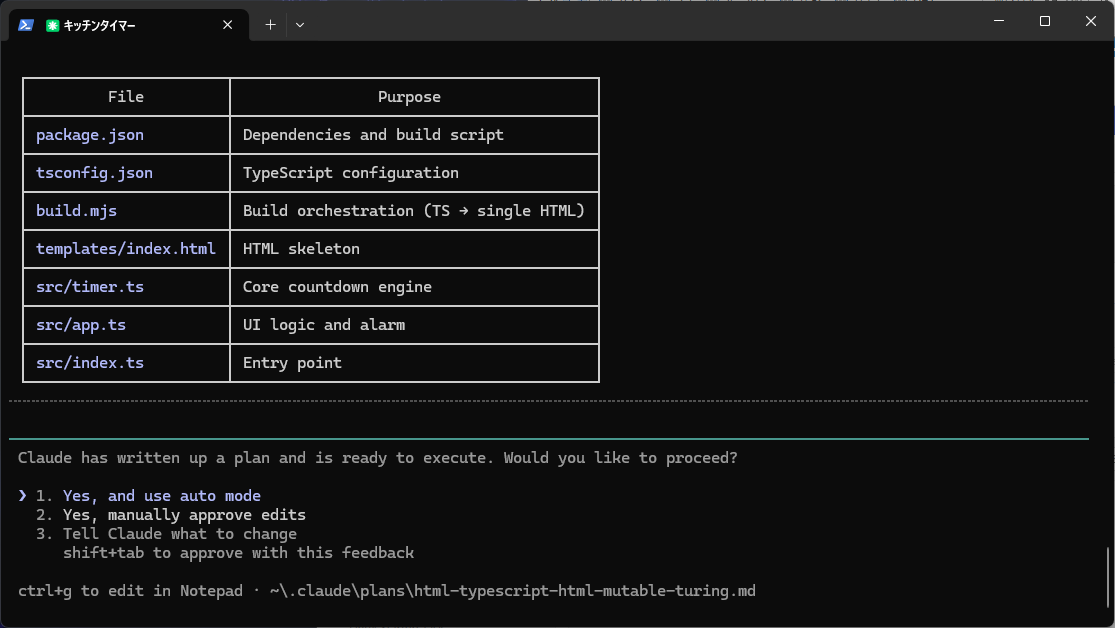
Task: Click src/index.ts file name
Action: click(90, 363)
